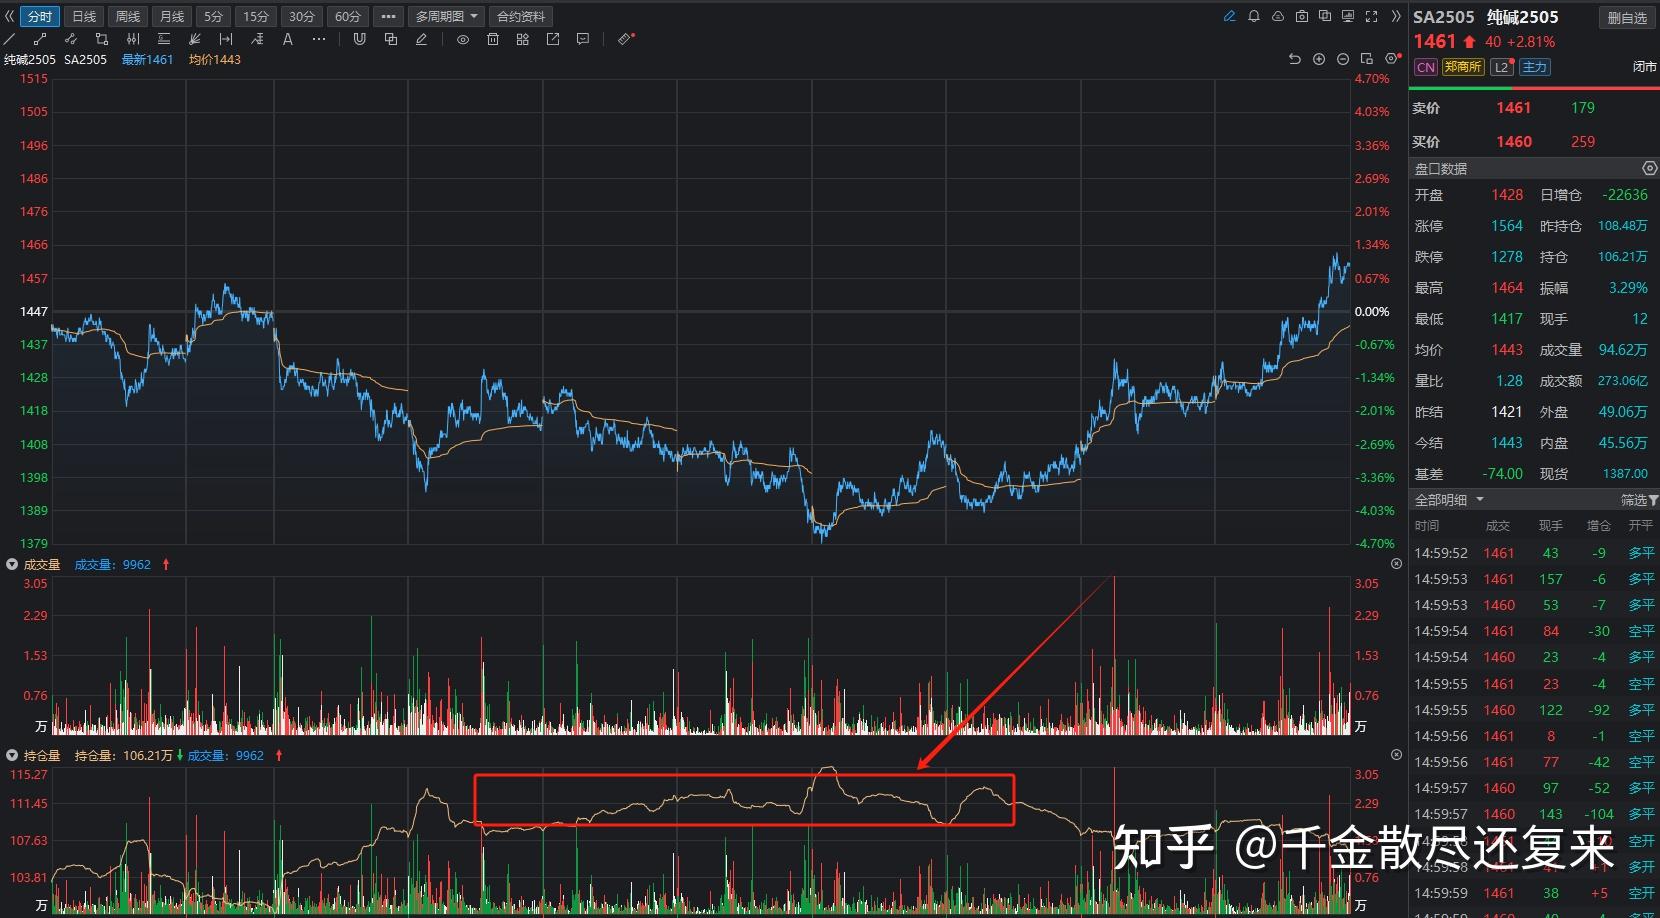This screenshot has width=1660, height=918.
Task: Click the undo arrow above the chart
Action: (x=1294, y=59)
